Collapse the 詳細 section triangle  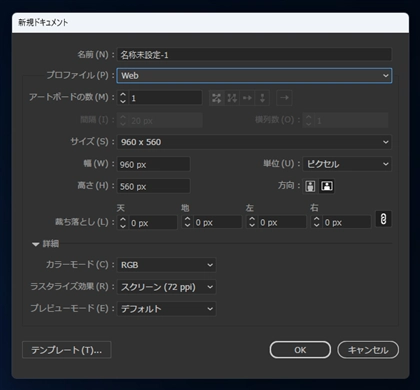tap(36, 244)
